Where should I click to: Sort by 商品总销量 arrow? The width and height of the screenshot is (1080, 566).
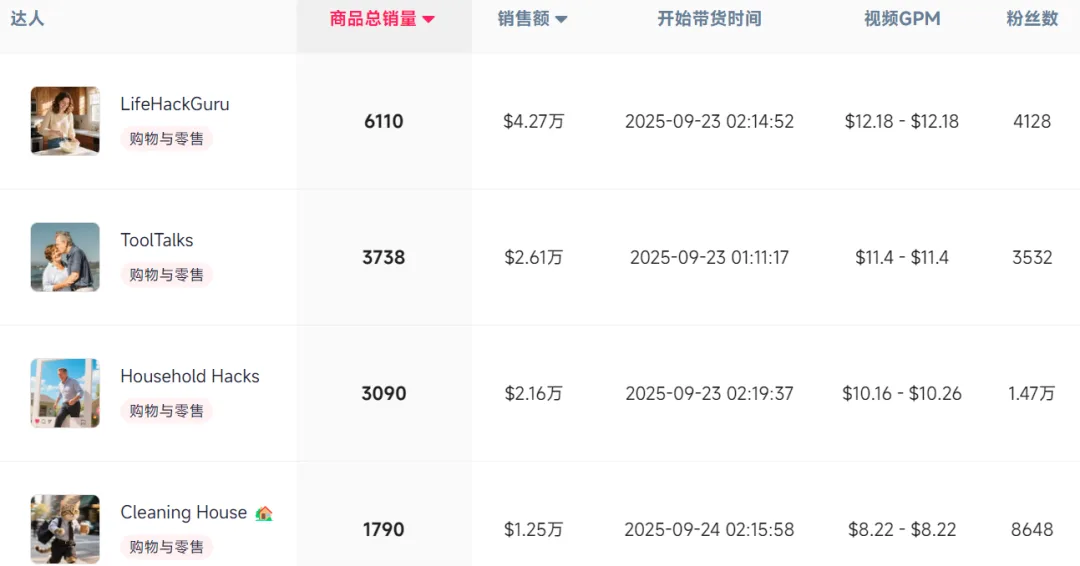428,19
